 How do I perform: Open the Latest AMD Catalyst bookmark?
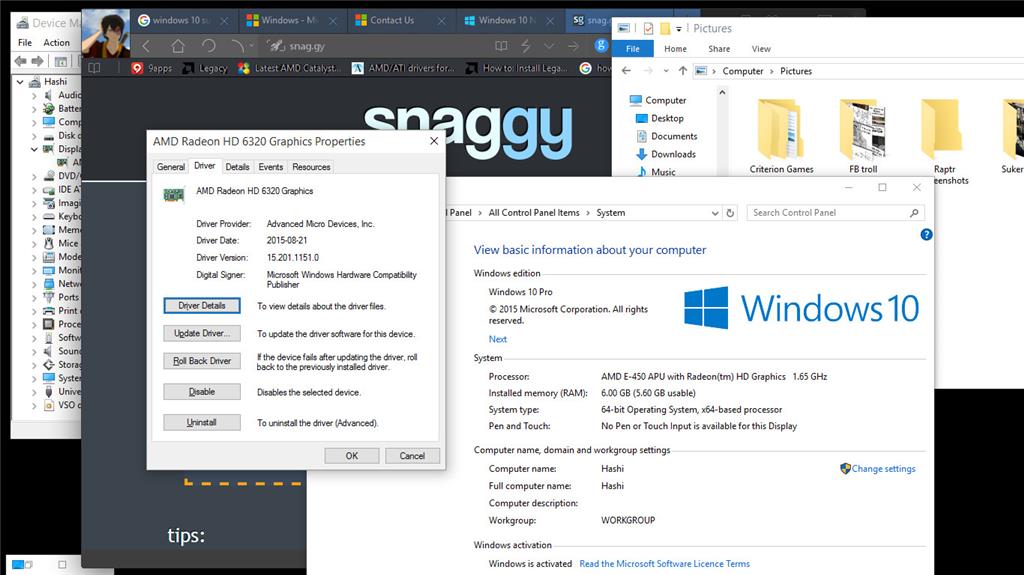[x=289, y=68]
